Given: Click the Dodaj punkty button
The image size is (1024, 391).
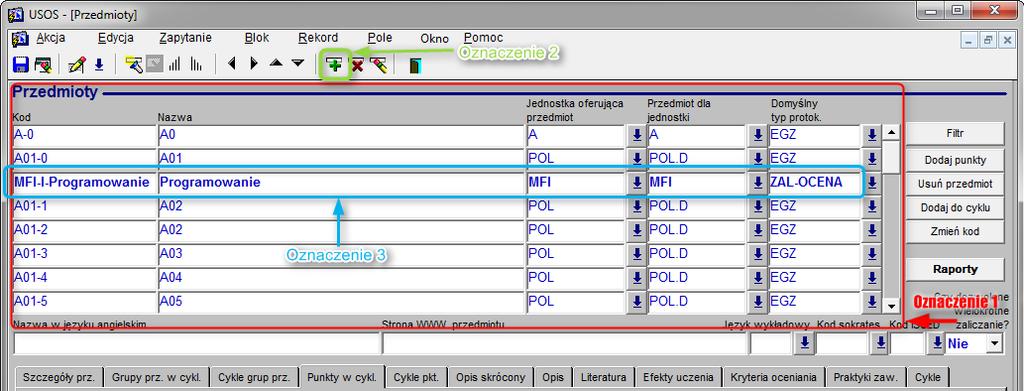Looking at the screenshot, I should pos(955,160).
